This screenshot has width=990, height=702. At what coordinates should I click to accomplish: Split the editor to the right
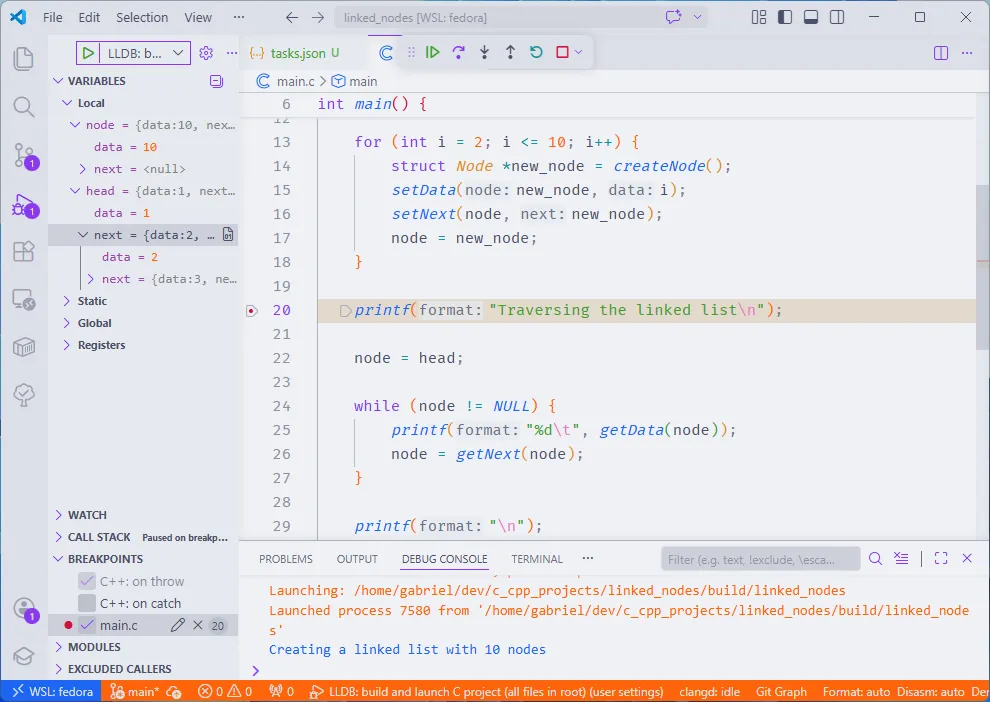pos(941,53)
